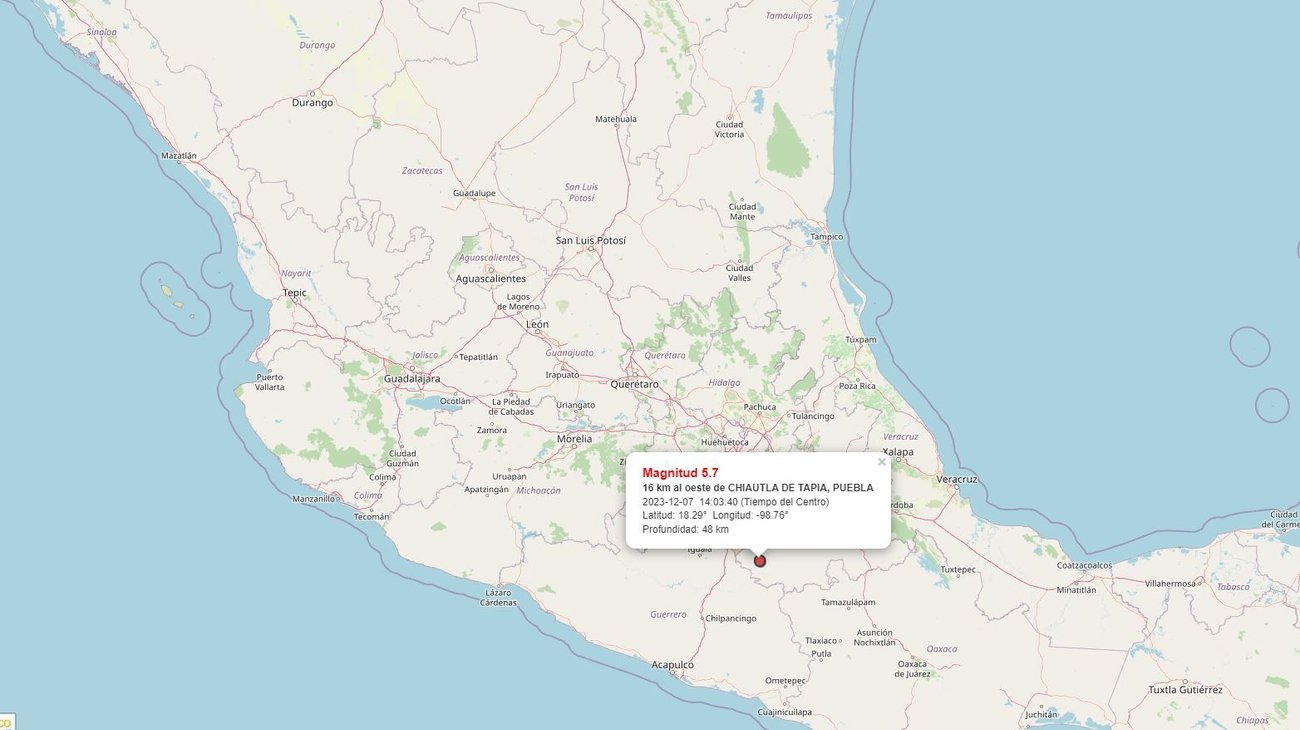Click the red epicenter marker near Puebla

[759, 561]
